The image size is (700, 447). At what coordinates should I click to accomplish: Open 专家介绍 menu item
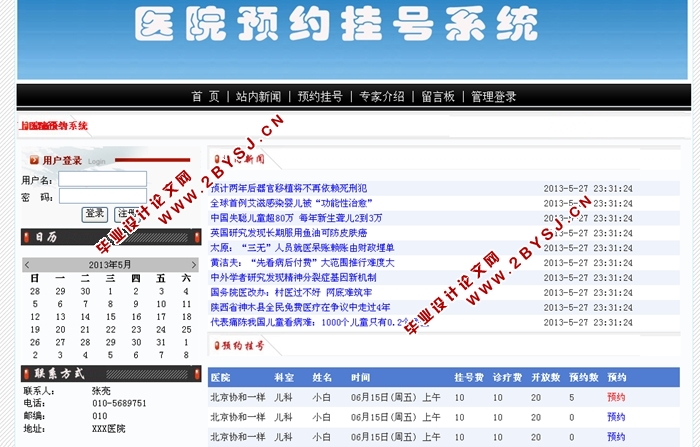pyautogui.click(x=382, y=96)
